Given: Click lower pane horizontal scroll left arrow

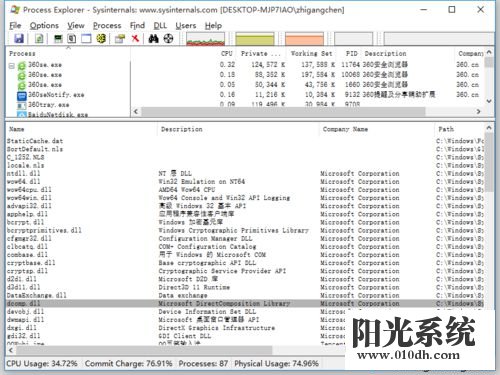Looking at the screenshot, I should point(11,351).
